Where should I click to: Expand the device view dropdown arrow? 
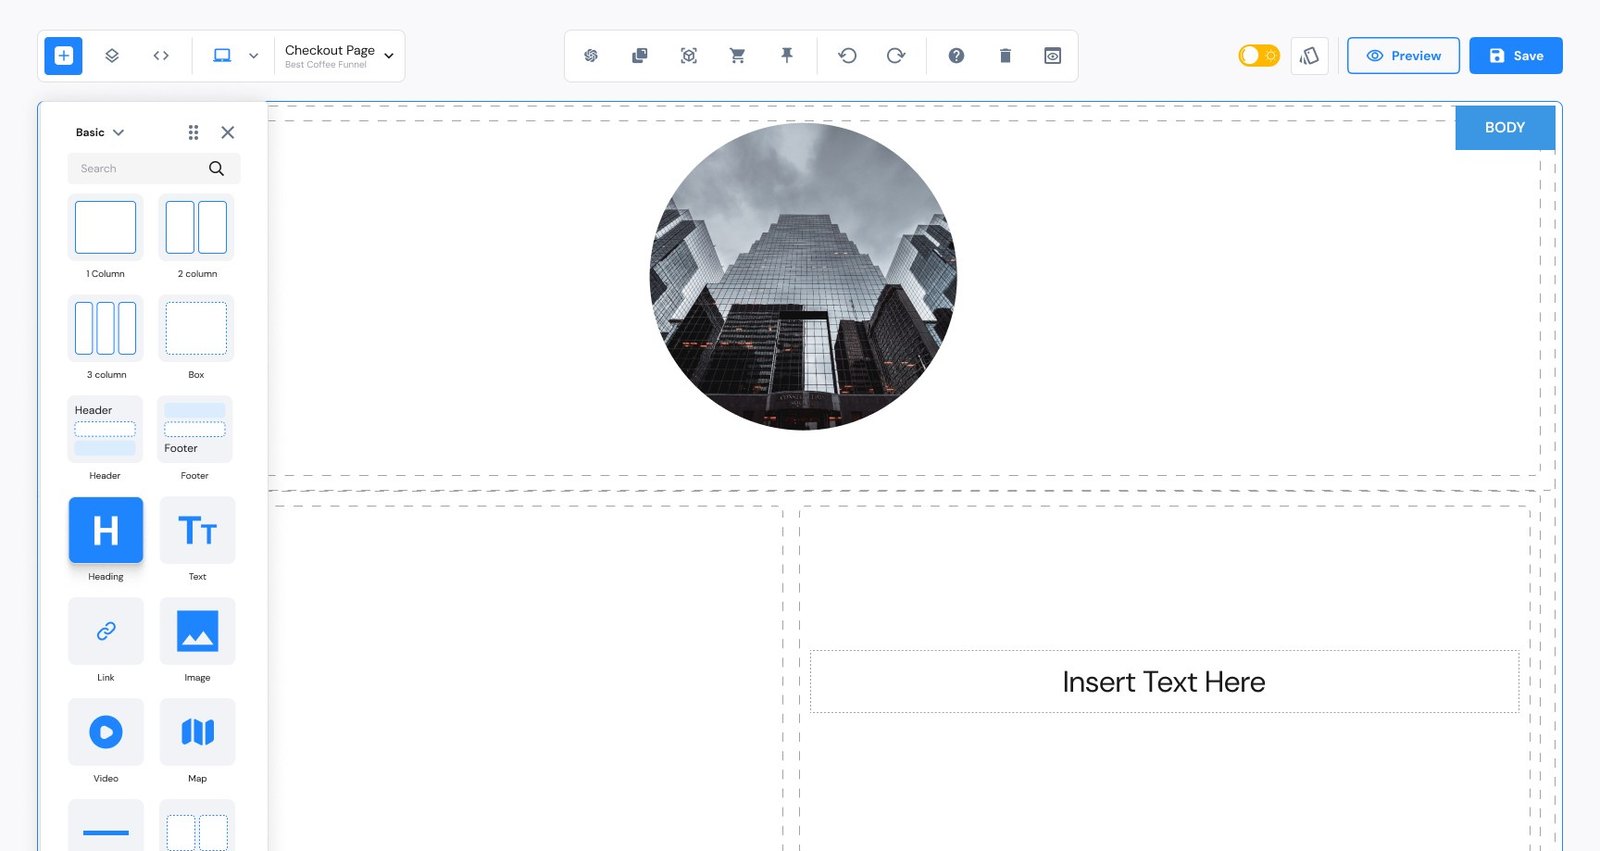[x=254, y=56]
